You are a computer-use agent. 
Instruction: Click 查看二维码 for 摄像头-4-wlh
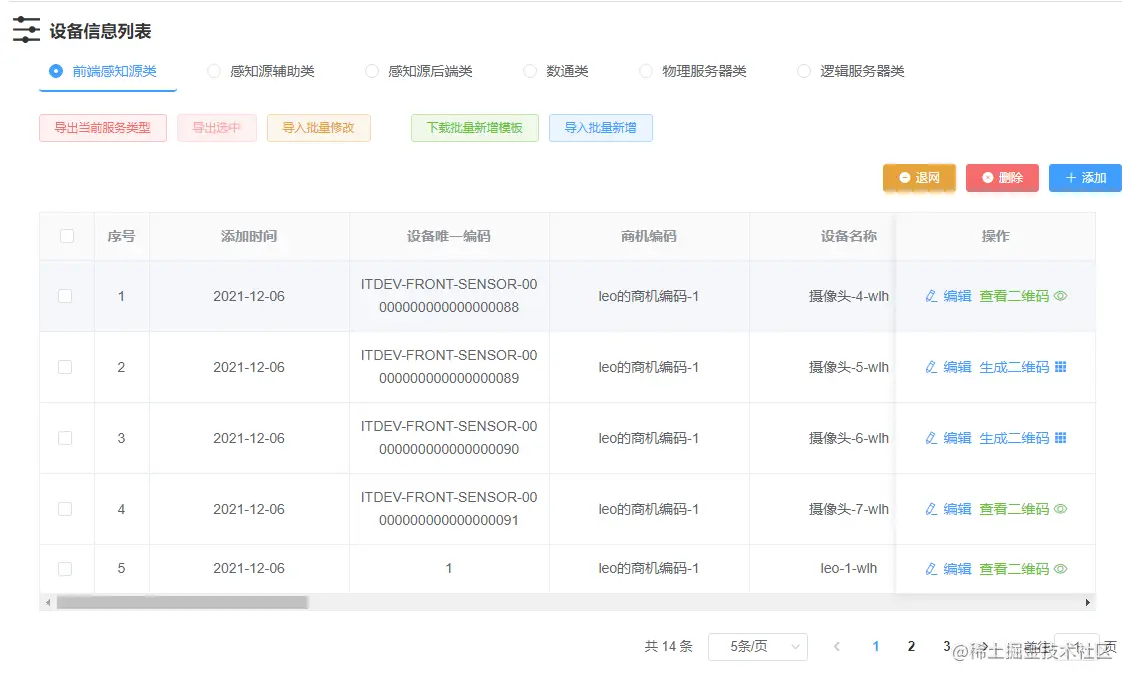pyautogui.click(x=1014, y=296)
